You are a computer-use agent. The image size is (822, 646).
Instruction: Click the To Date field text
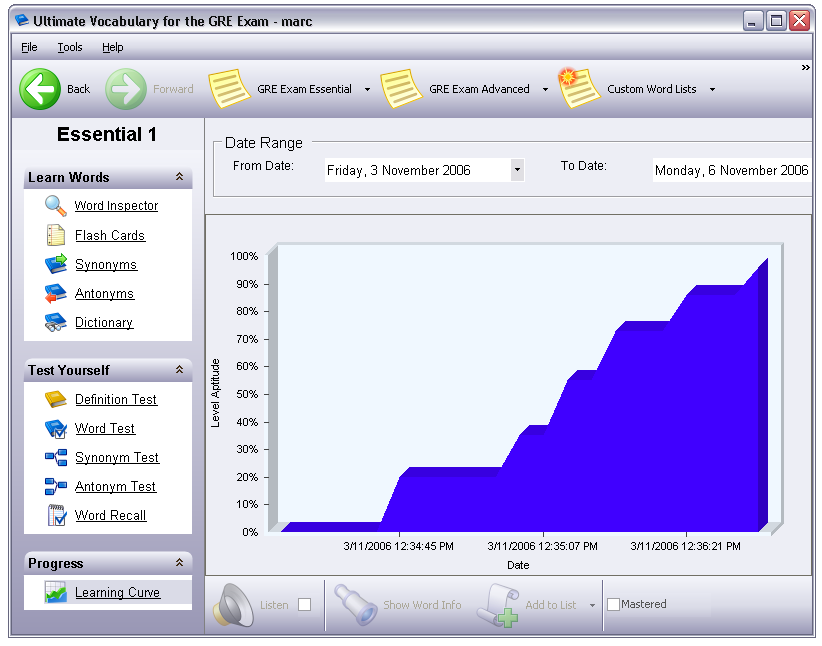point(732,170)
